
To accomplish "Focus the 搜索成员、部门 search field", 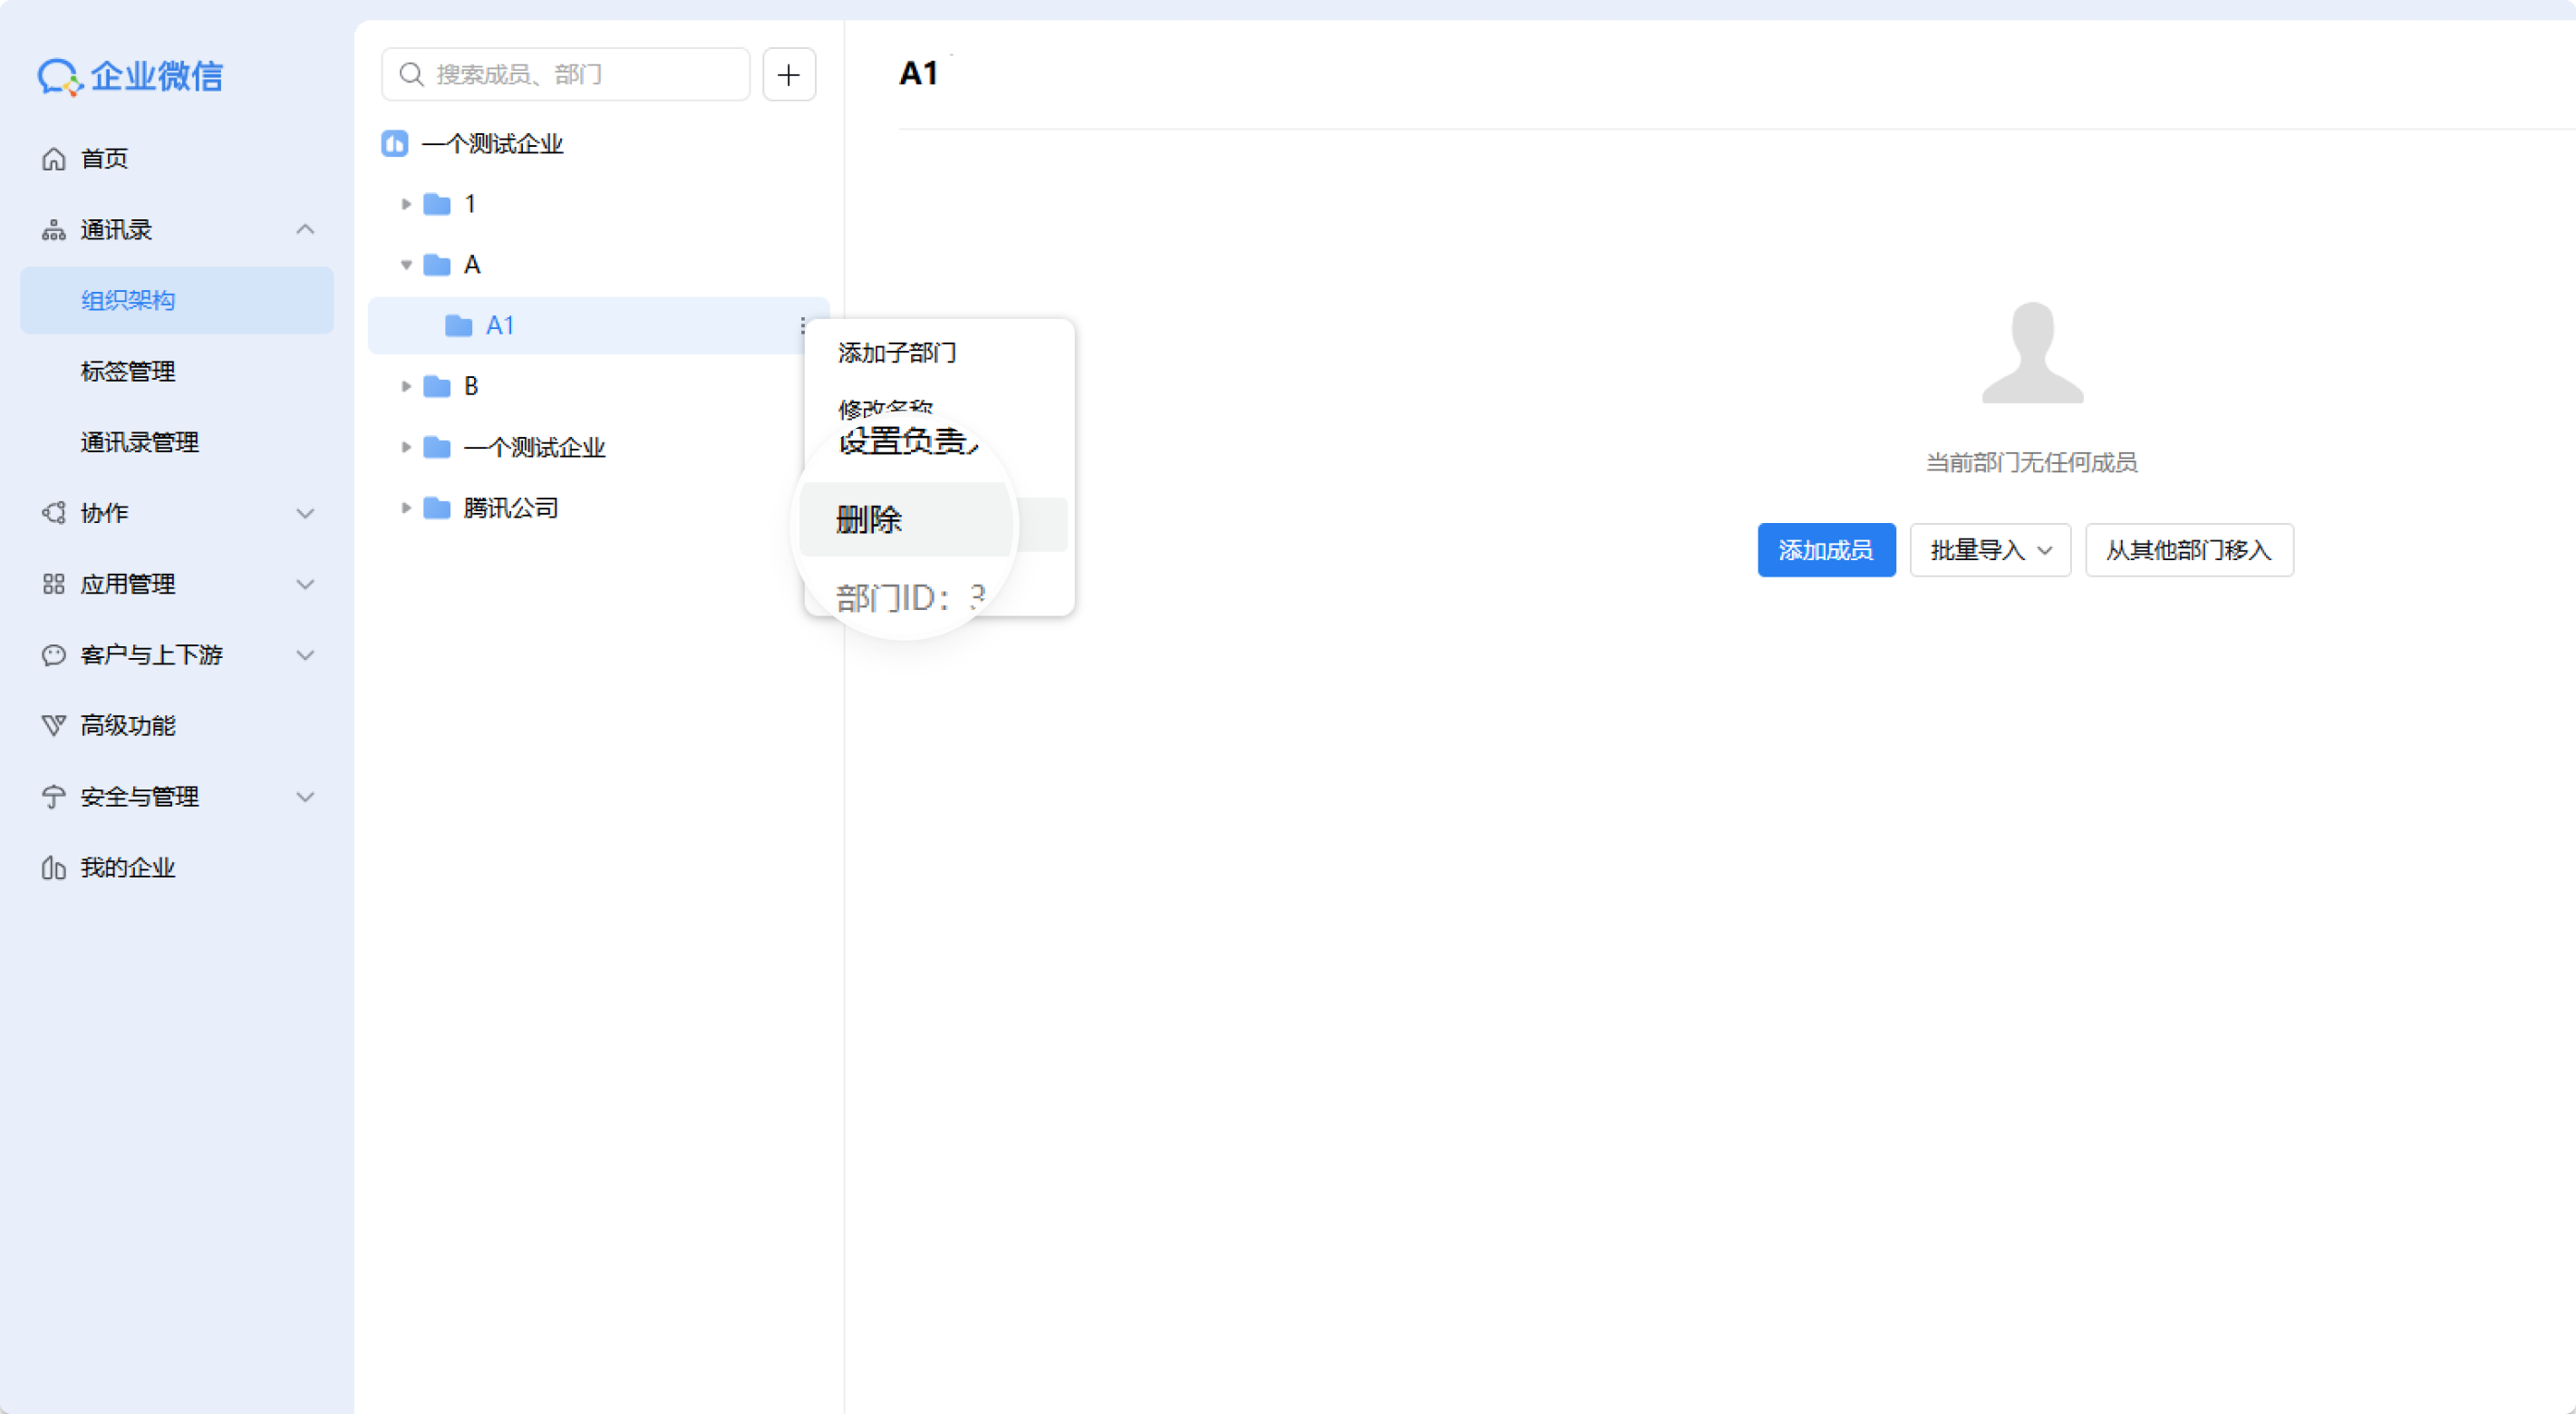I will pos(566,74).
